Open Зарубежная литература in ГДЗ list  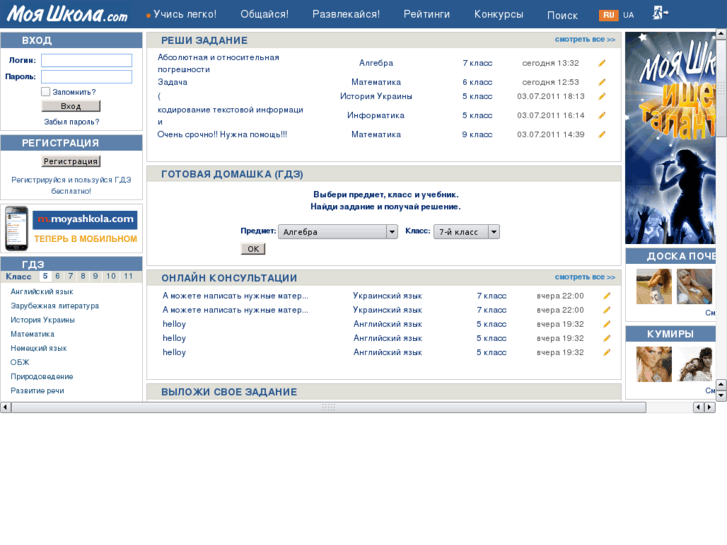pos(55,306)
